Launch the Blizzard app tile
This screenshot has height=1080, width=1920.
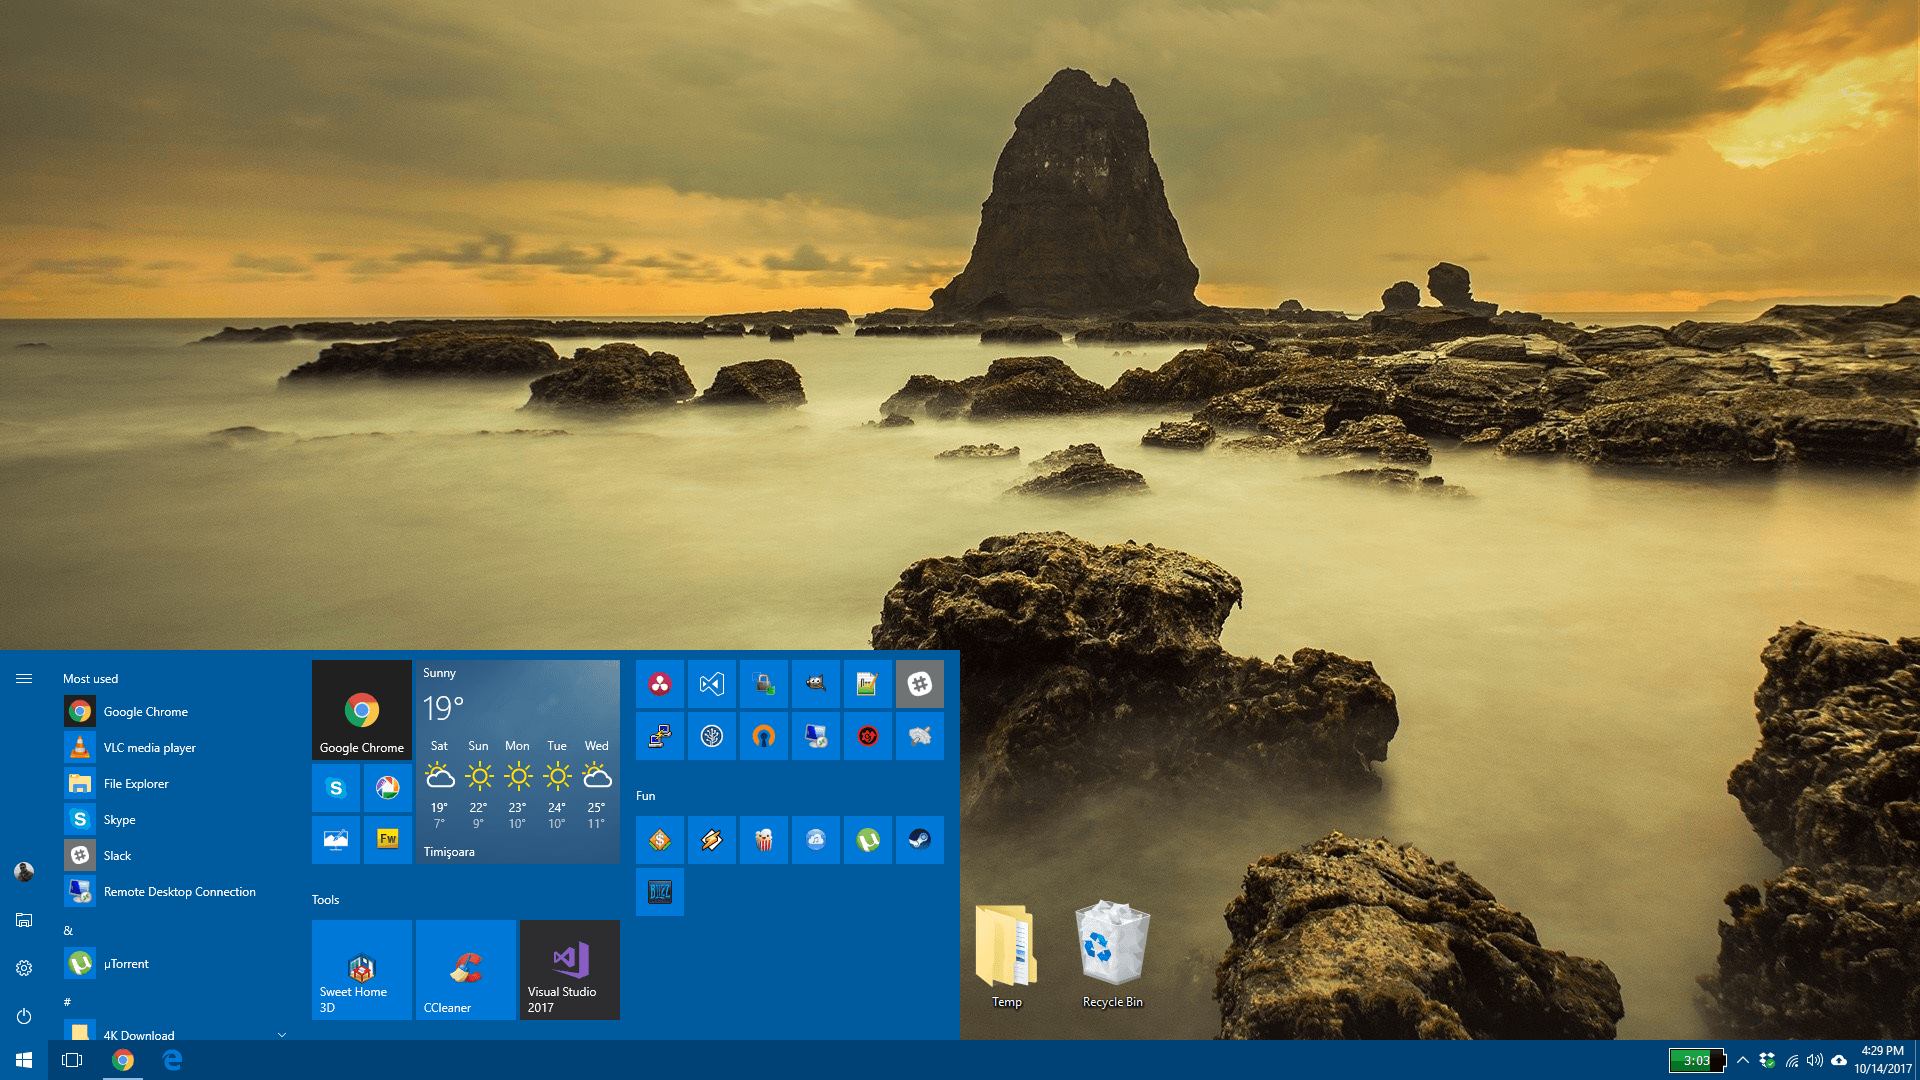pos(659,892)
